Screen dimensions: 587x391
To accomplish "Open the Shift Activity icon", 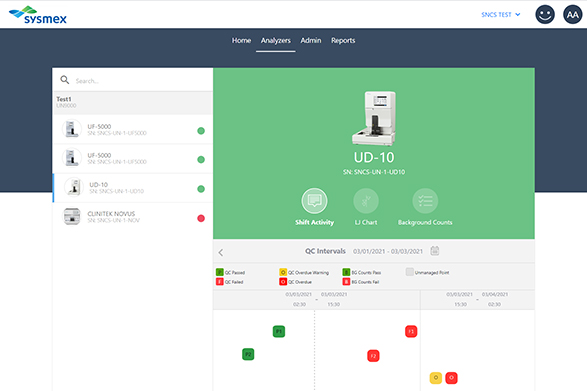I will tap(314, 201).
